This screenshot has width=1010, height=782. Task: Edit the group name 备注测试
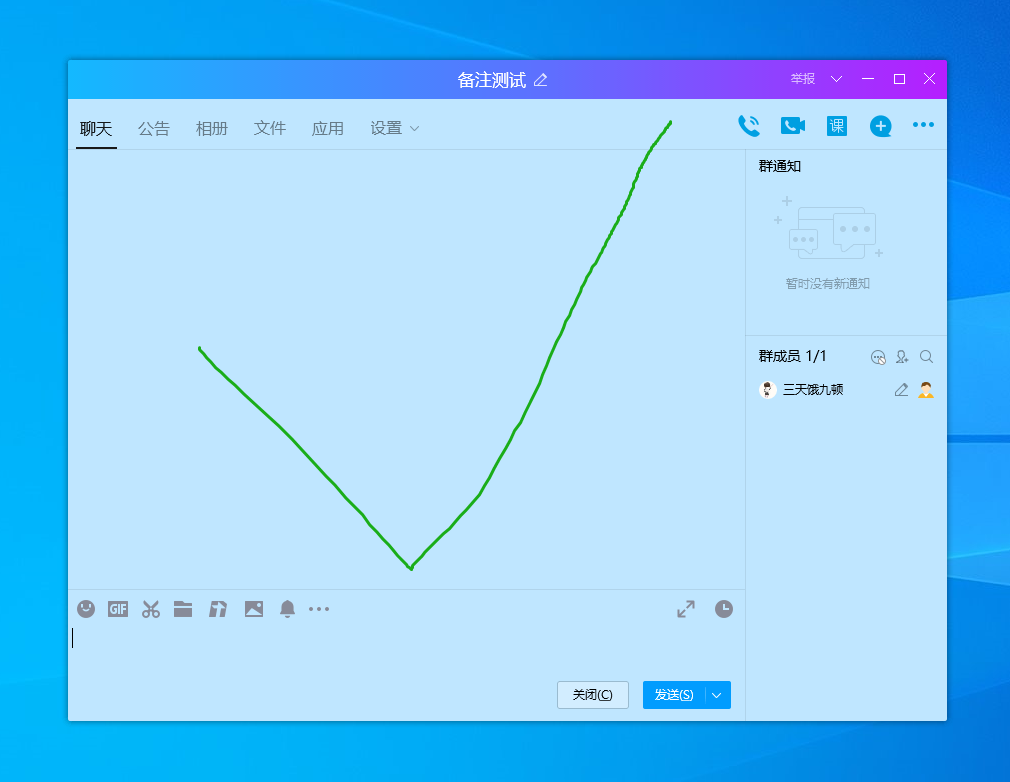point(540,80)
